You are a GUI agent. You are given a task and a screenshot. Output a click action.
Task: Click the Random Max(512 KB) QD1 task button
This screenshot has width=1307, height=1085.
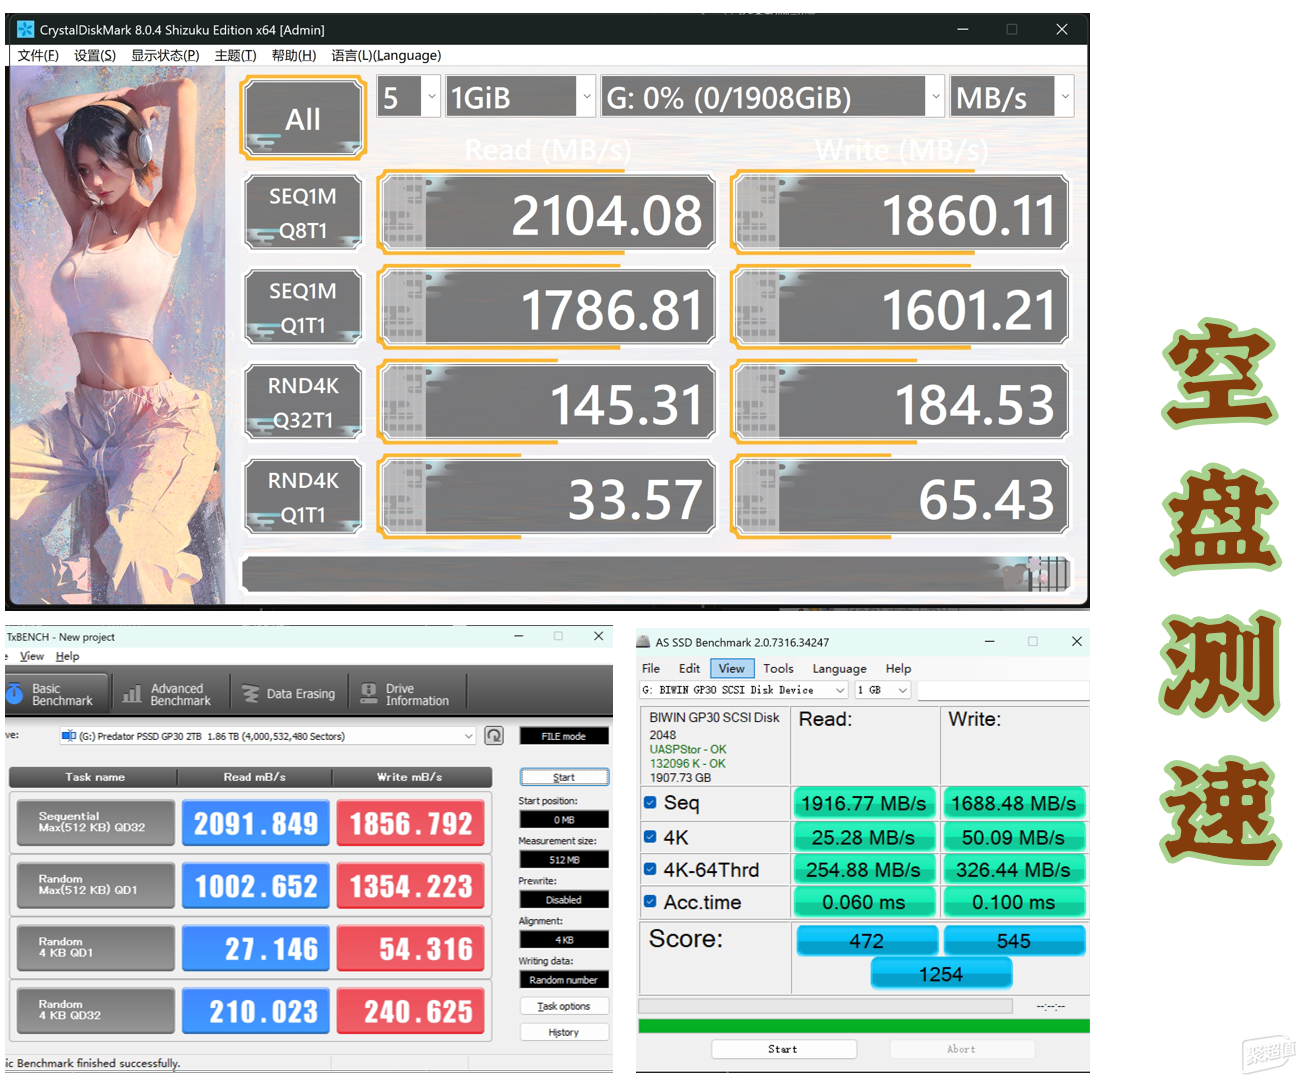(x=95, y=885)
